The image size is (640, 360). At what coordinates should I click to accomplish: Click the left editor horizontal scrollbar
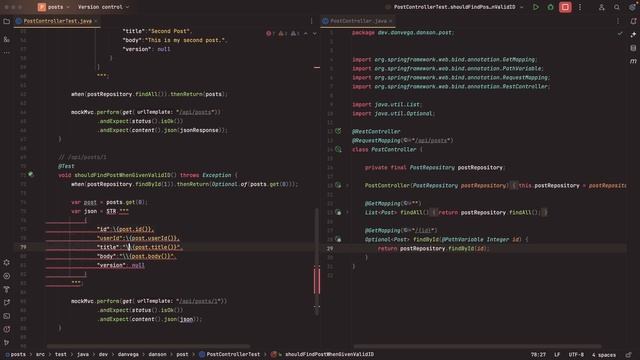pyautogui.click(x=148, y=346)
